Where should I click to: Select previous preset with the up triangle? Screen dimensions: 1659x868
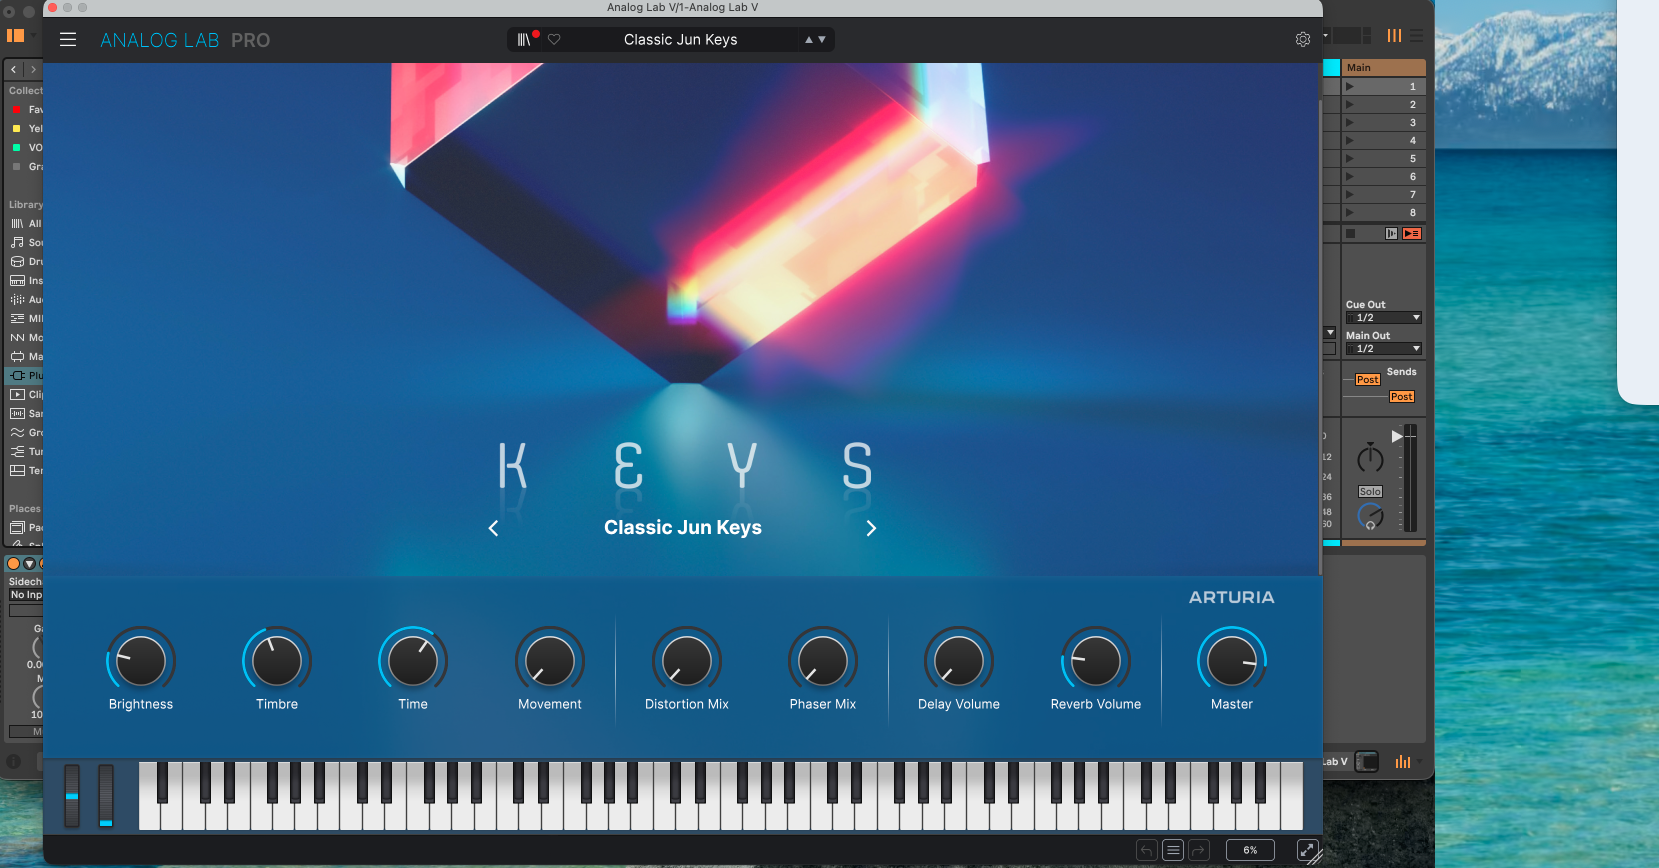809,40
